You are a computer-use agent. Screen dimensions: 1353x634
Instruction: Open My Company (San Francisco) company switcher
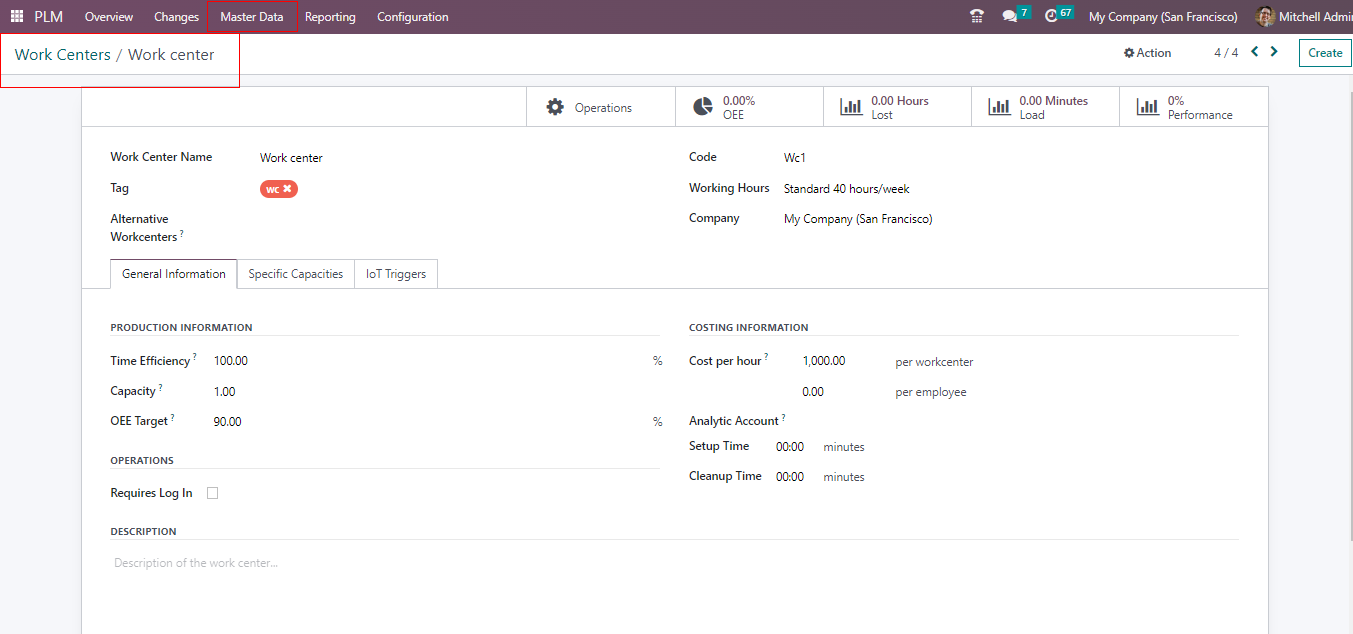[x=1162, y=17]
